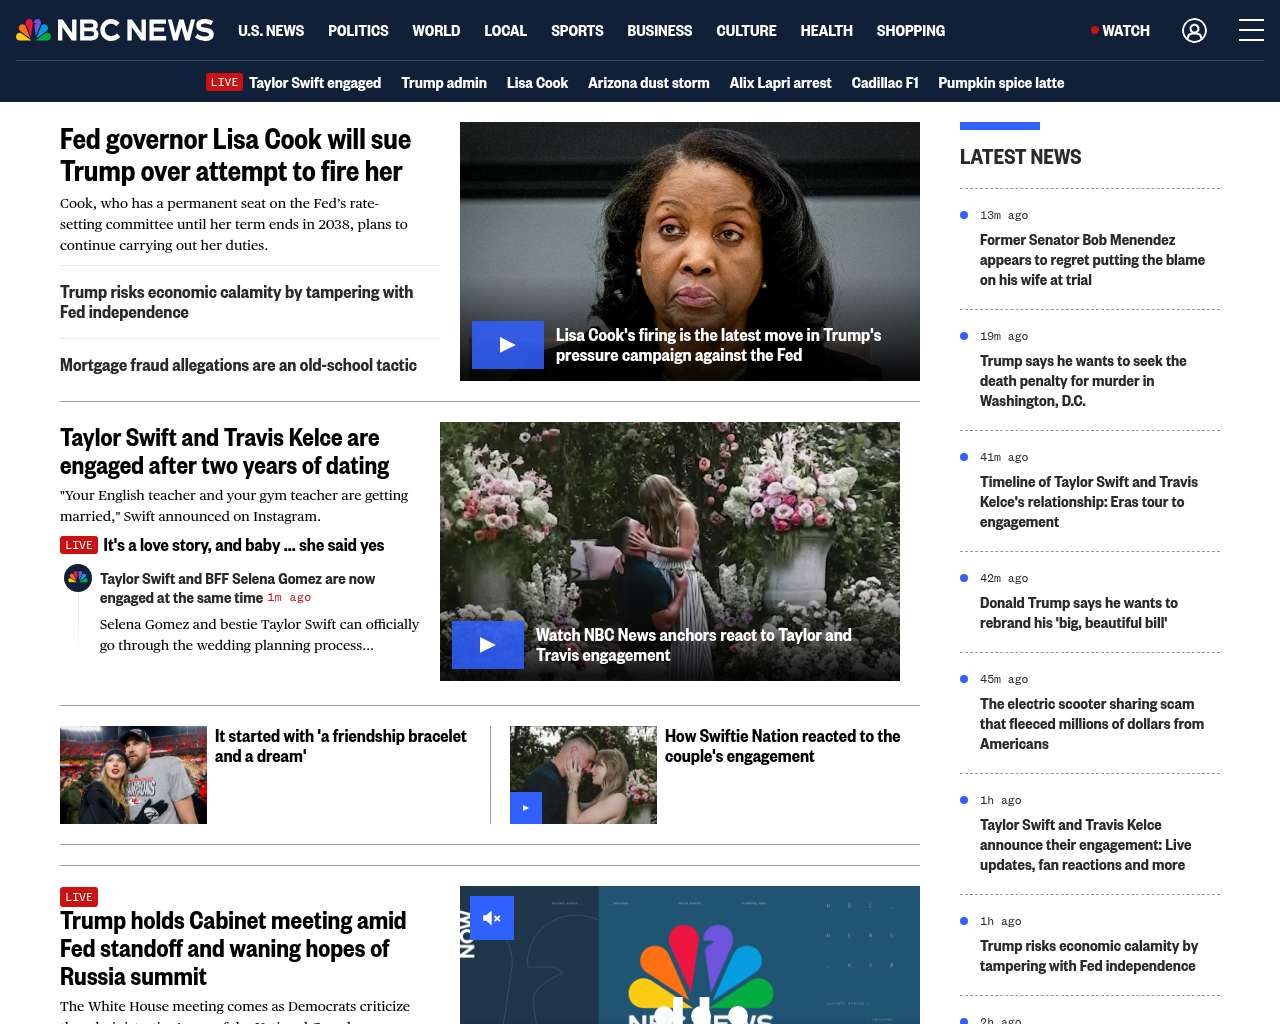Open Trump death penalty Washington D.C. story

[1083, 381]
